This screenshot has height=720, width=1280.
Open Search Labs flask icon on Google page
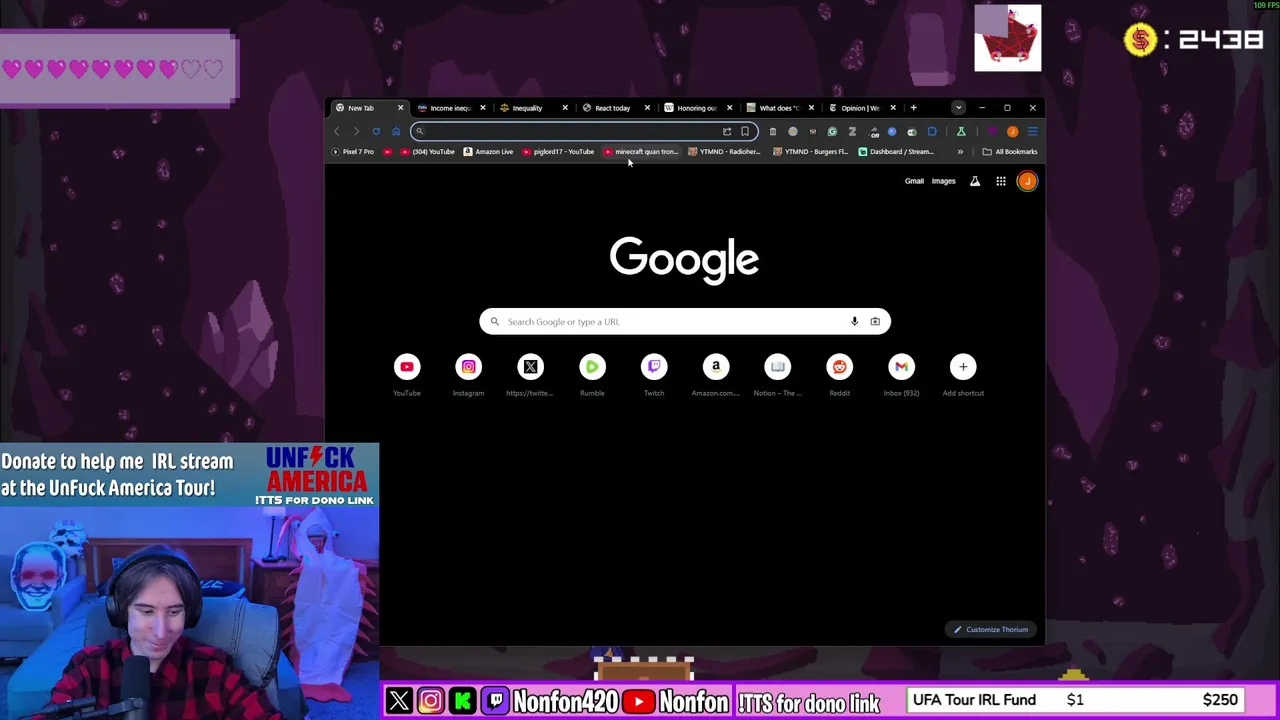click(975, 181)
